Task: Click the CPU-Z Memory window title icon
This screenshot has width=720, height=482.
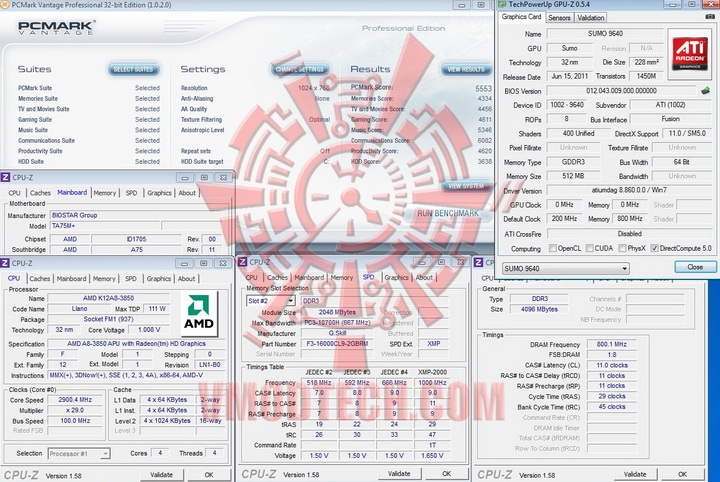Action: tap(478, 262)
